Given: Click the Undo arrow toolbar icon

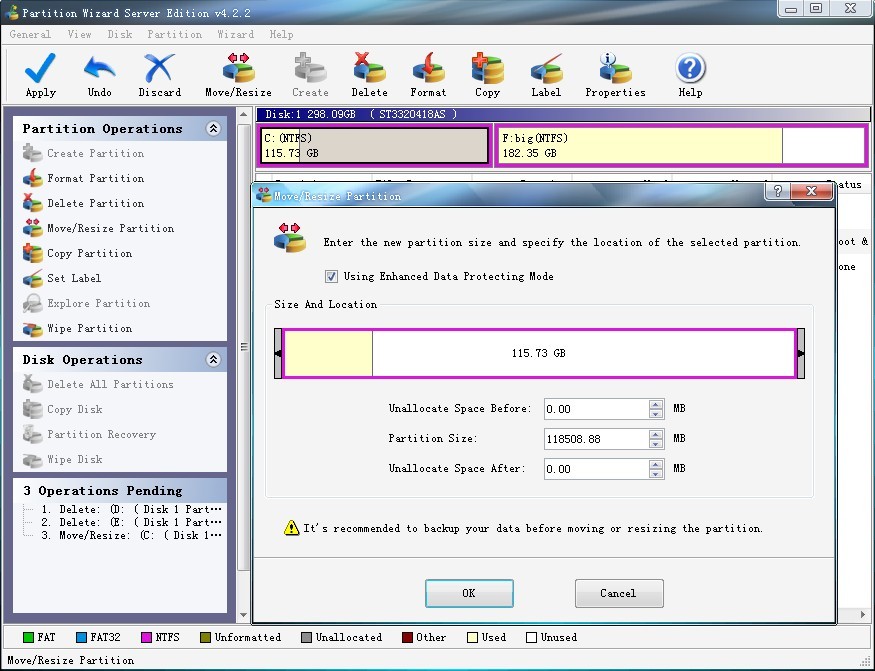Looking at the screenshot, I should pos(99,68).
